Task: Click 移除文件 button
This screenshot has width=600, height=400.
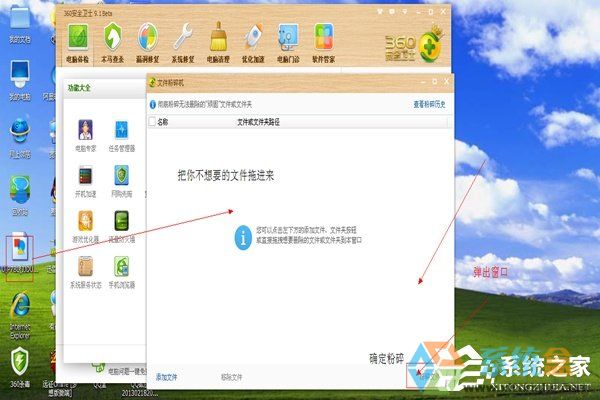Action: [232, 377]
